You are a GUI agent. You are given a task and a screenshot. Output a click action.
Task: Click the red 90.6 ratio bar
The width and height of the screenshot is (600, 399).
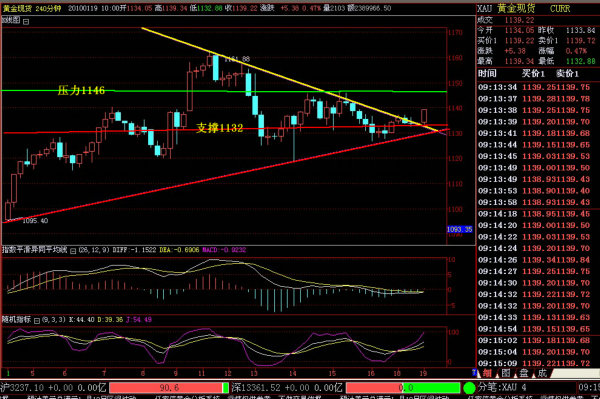click(x=169, y=388)
